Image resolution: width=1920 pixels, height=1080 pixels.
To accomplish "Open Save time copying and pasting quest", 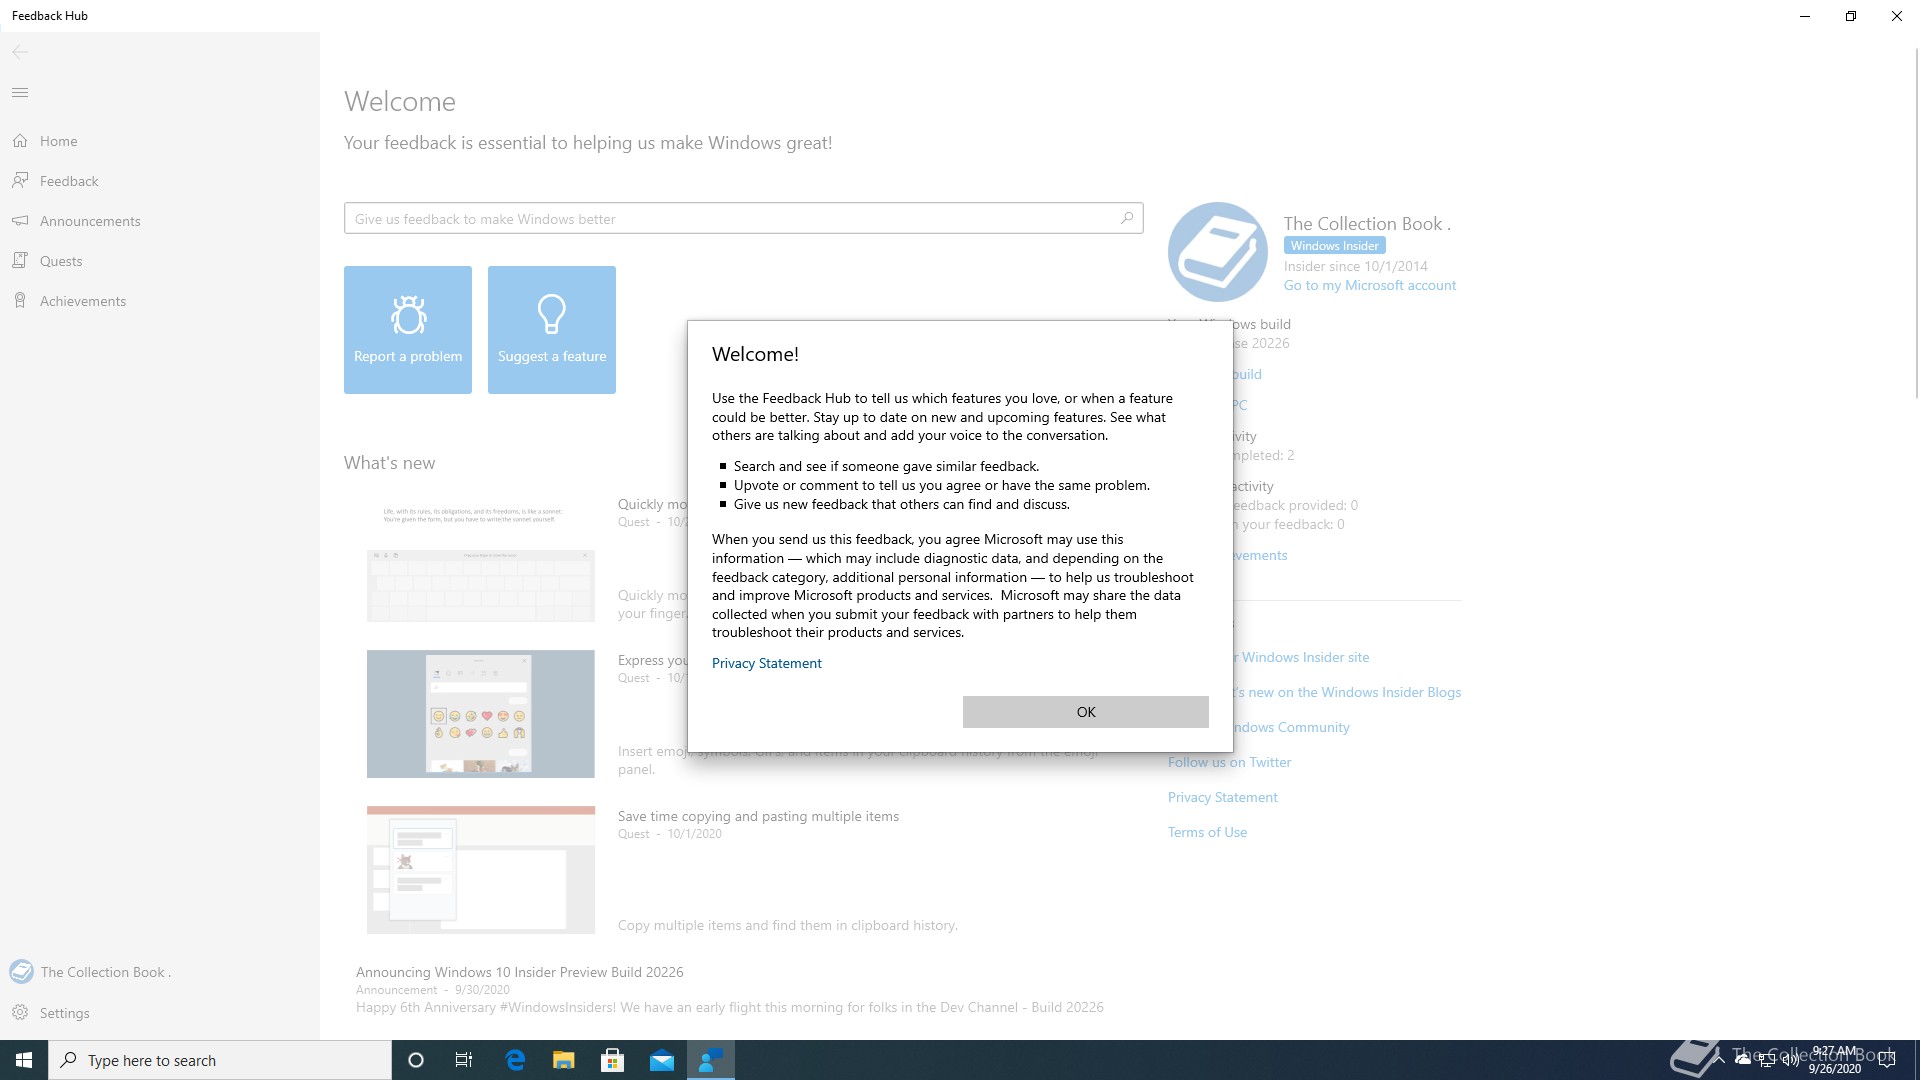I will pyautogui.click(x=758, y=817).
